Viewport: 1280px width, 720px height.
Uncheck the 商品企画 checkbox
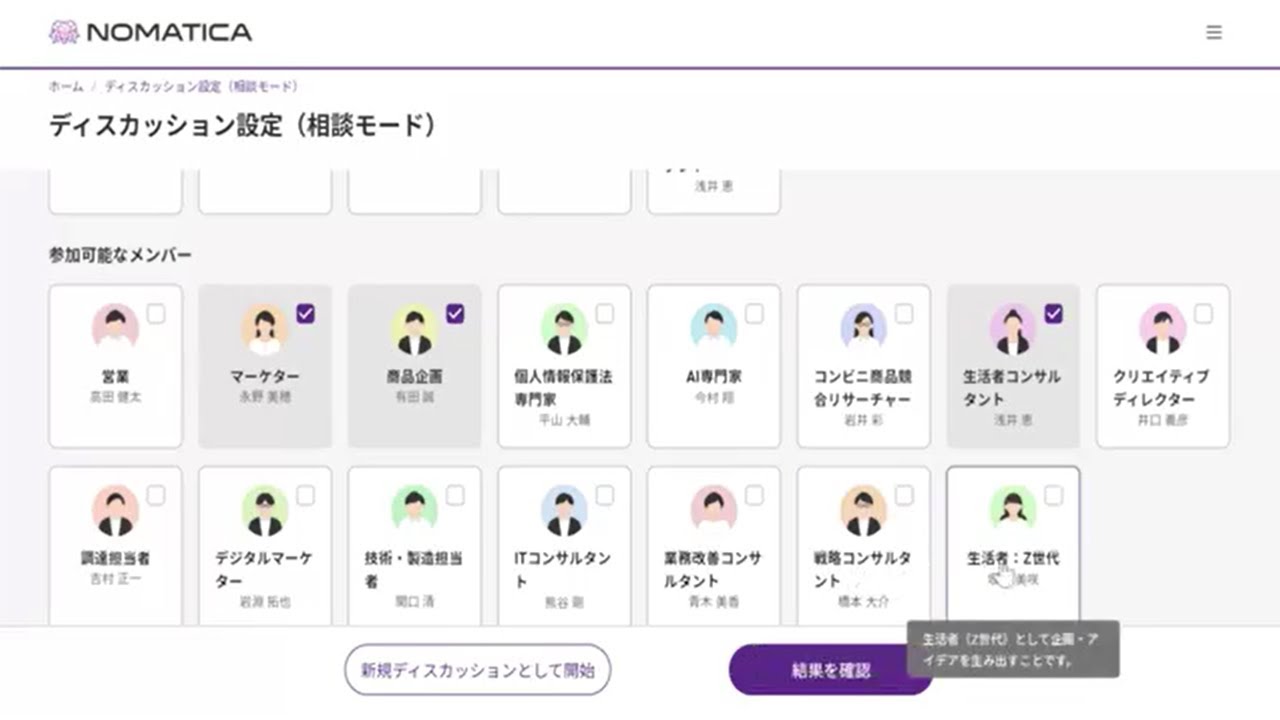(x=455, y=314)
